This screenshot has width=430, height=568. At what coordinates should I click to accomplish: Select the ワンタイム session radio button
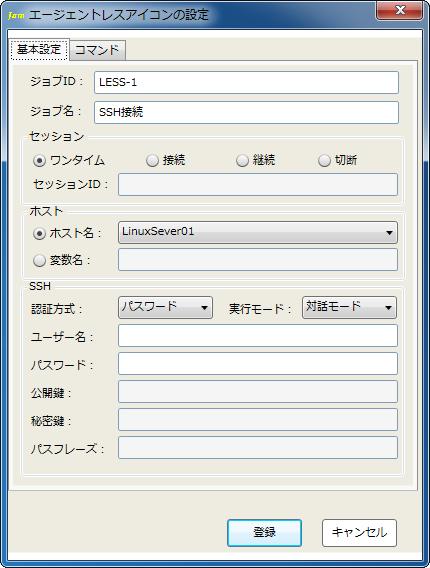(x=39, y=160)
